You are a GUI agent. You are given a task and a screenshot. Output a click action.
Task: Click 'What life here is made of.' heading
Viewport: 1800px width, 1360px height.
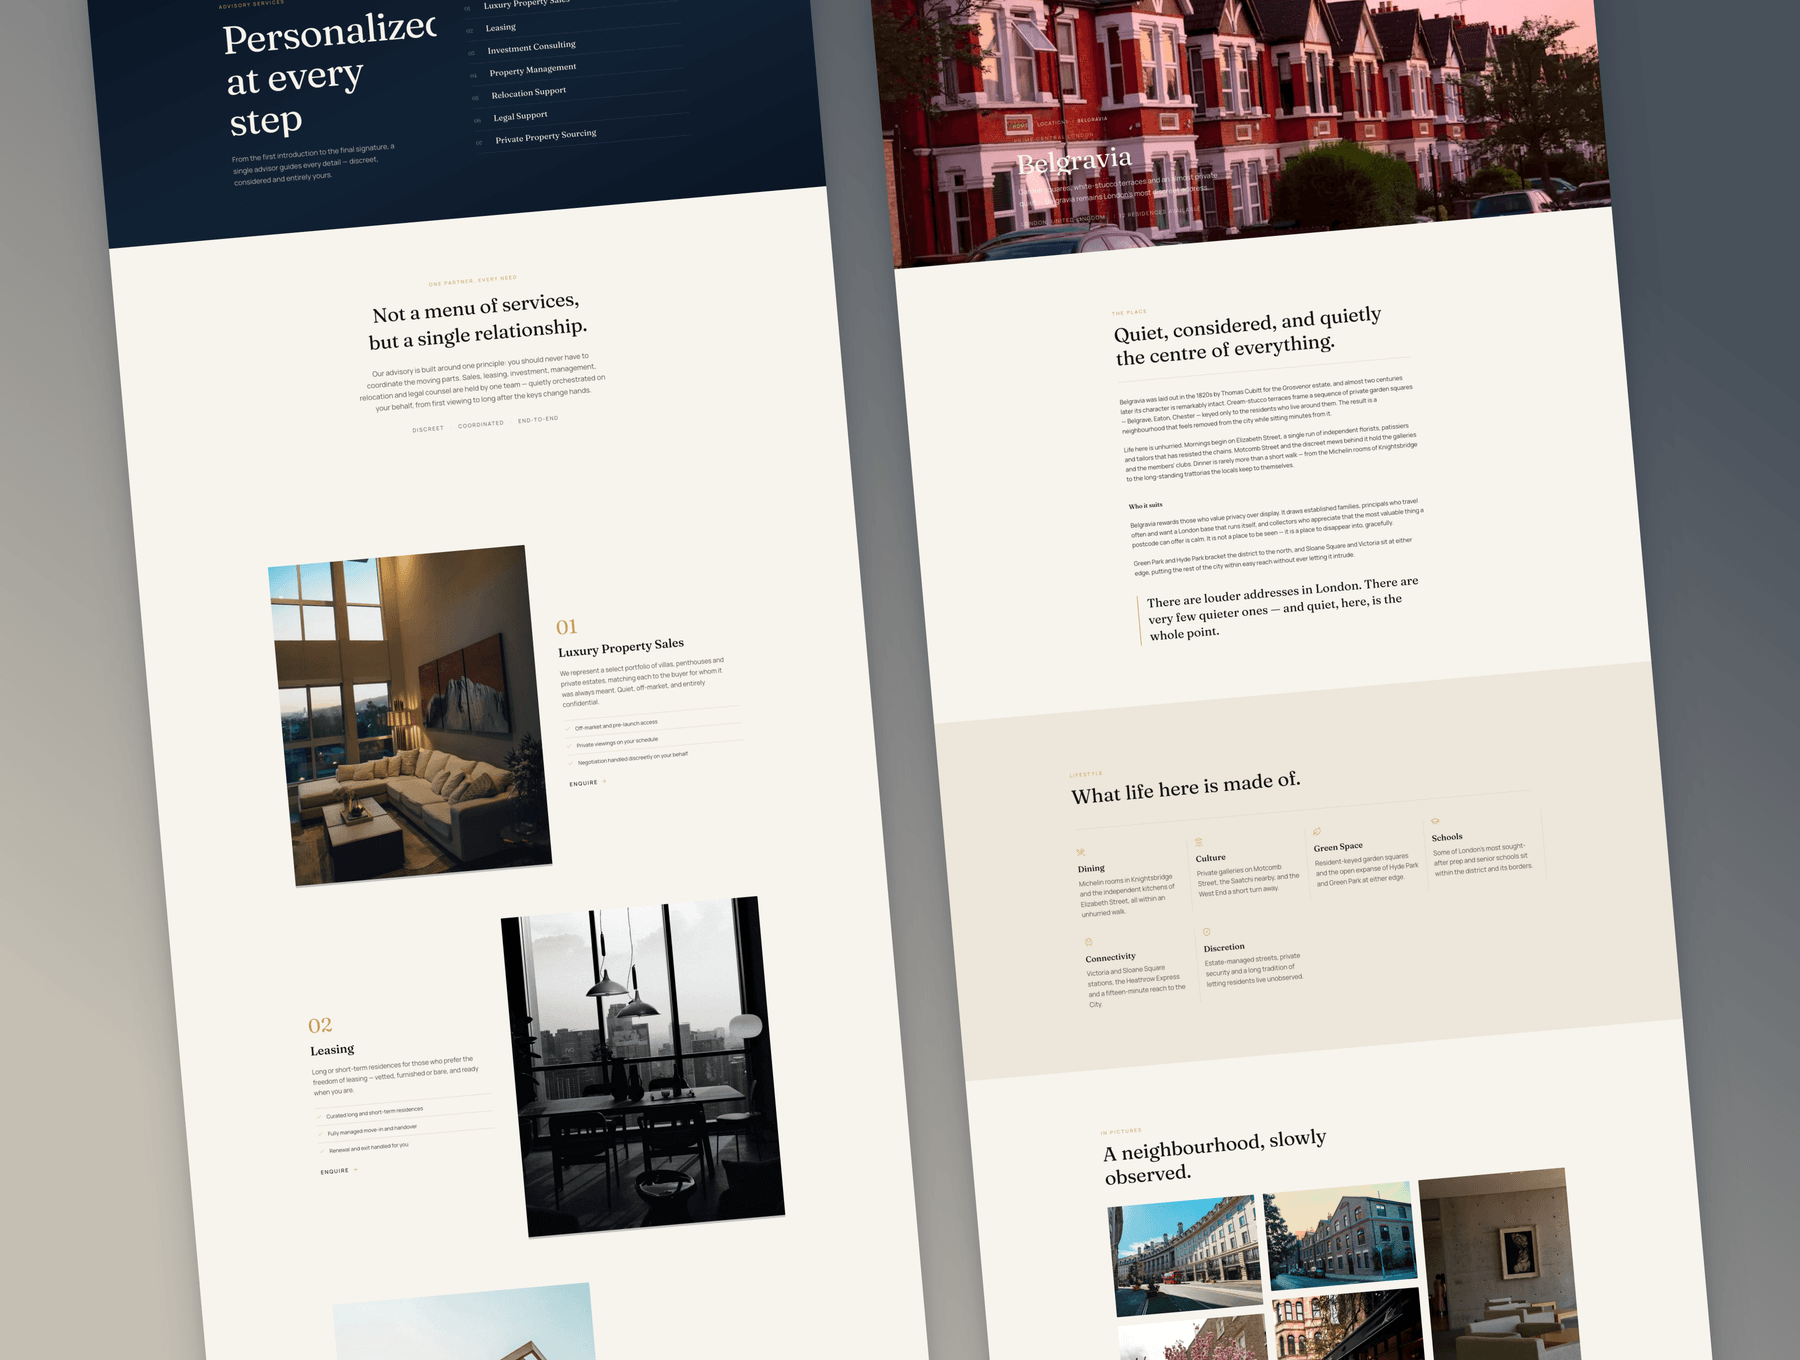point(1186,787)
